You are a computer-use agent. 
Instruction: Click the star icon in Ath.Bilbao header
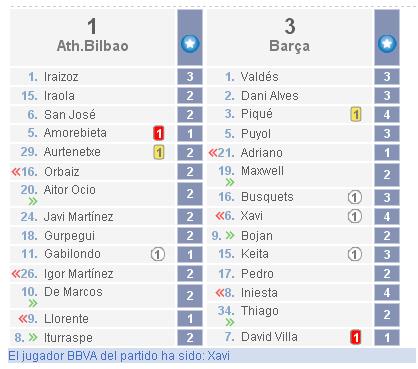(x=190, y=44)
